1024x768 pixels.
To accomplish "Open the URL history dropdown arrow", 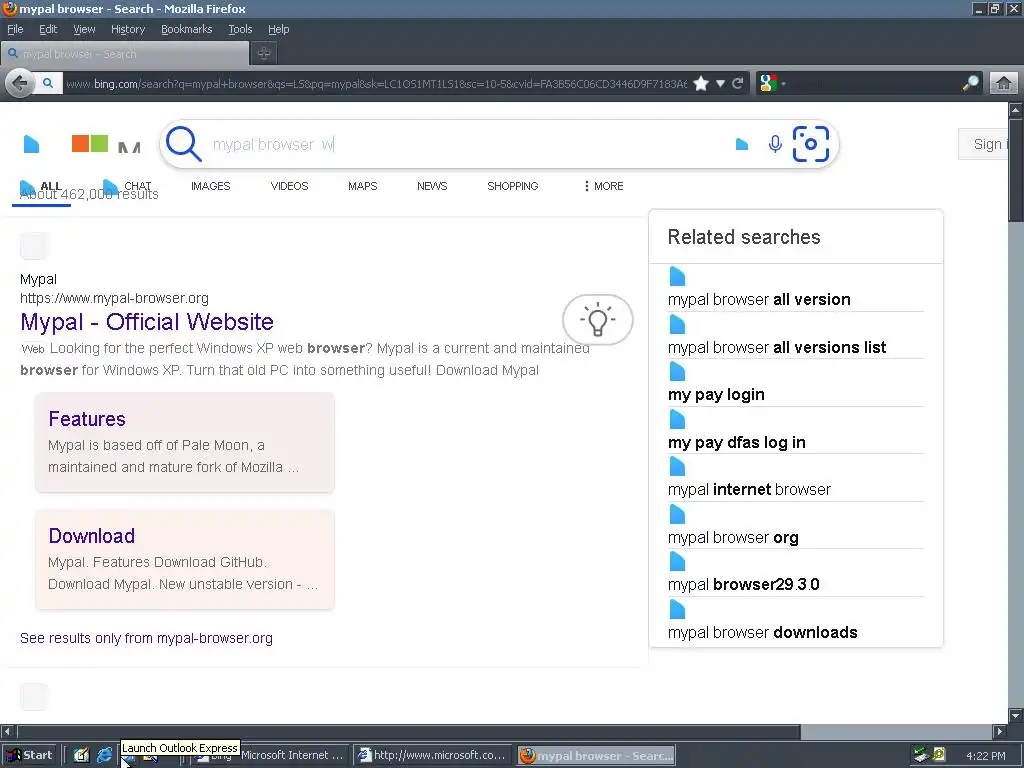I will point(720,84).
